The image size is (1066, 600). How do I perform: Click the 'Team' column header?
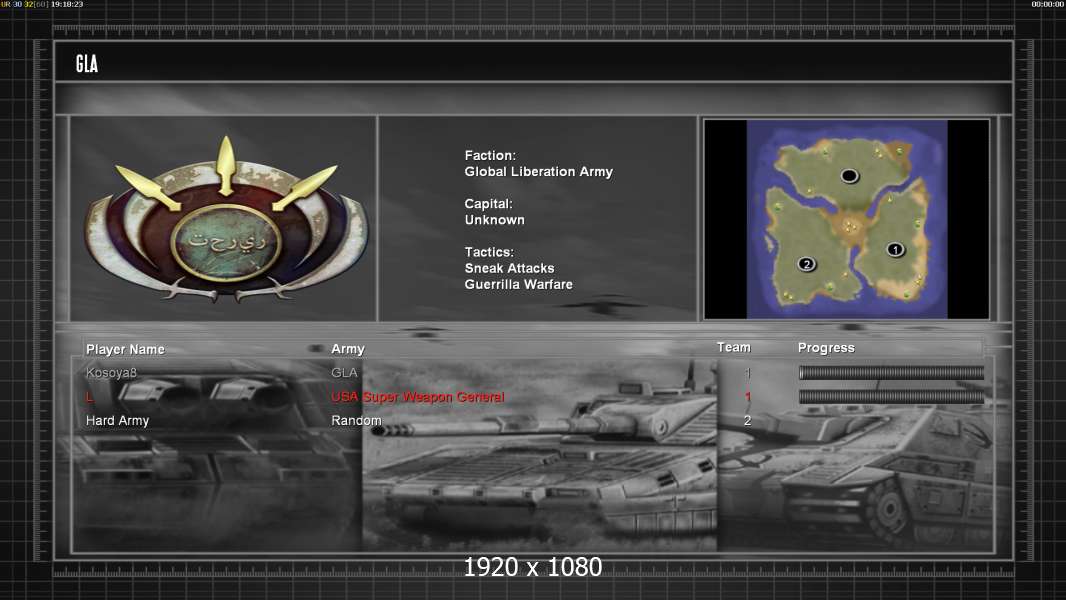(x=734, y=347)
